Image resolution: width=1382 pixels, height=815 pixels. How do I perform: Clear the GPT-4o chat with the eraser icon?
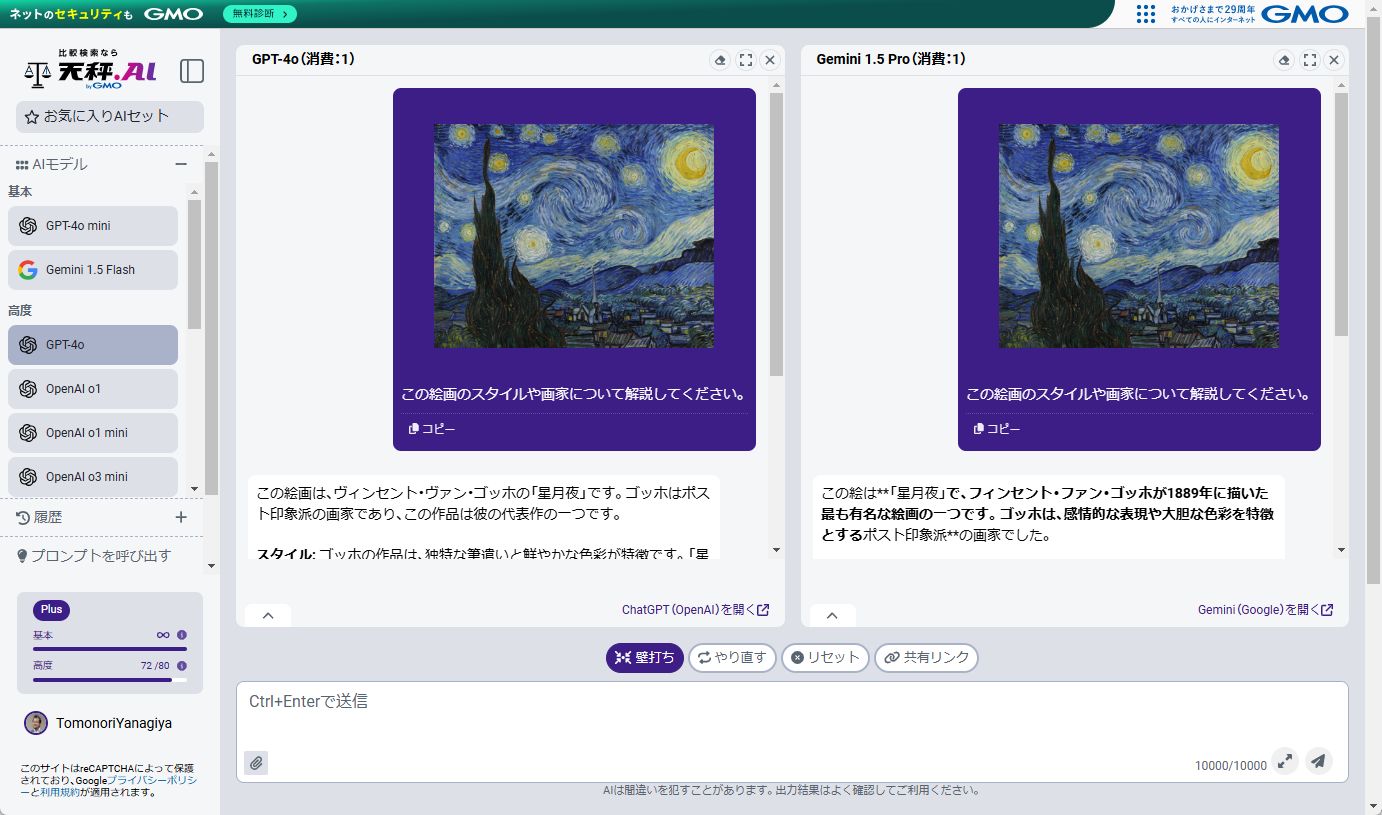[720, 60]
